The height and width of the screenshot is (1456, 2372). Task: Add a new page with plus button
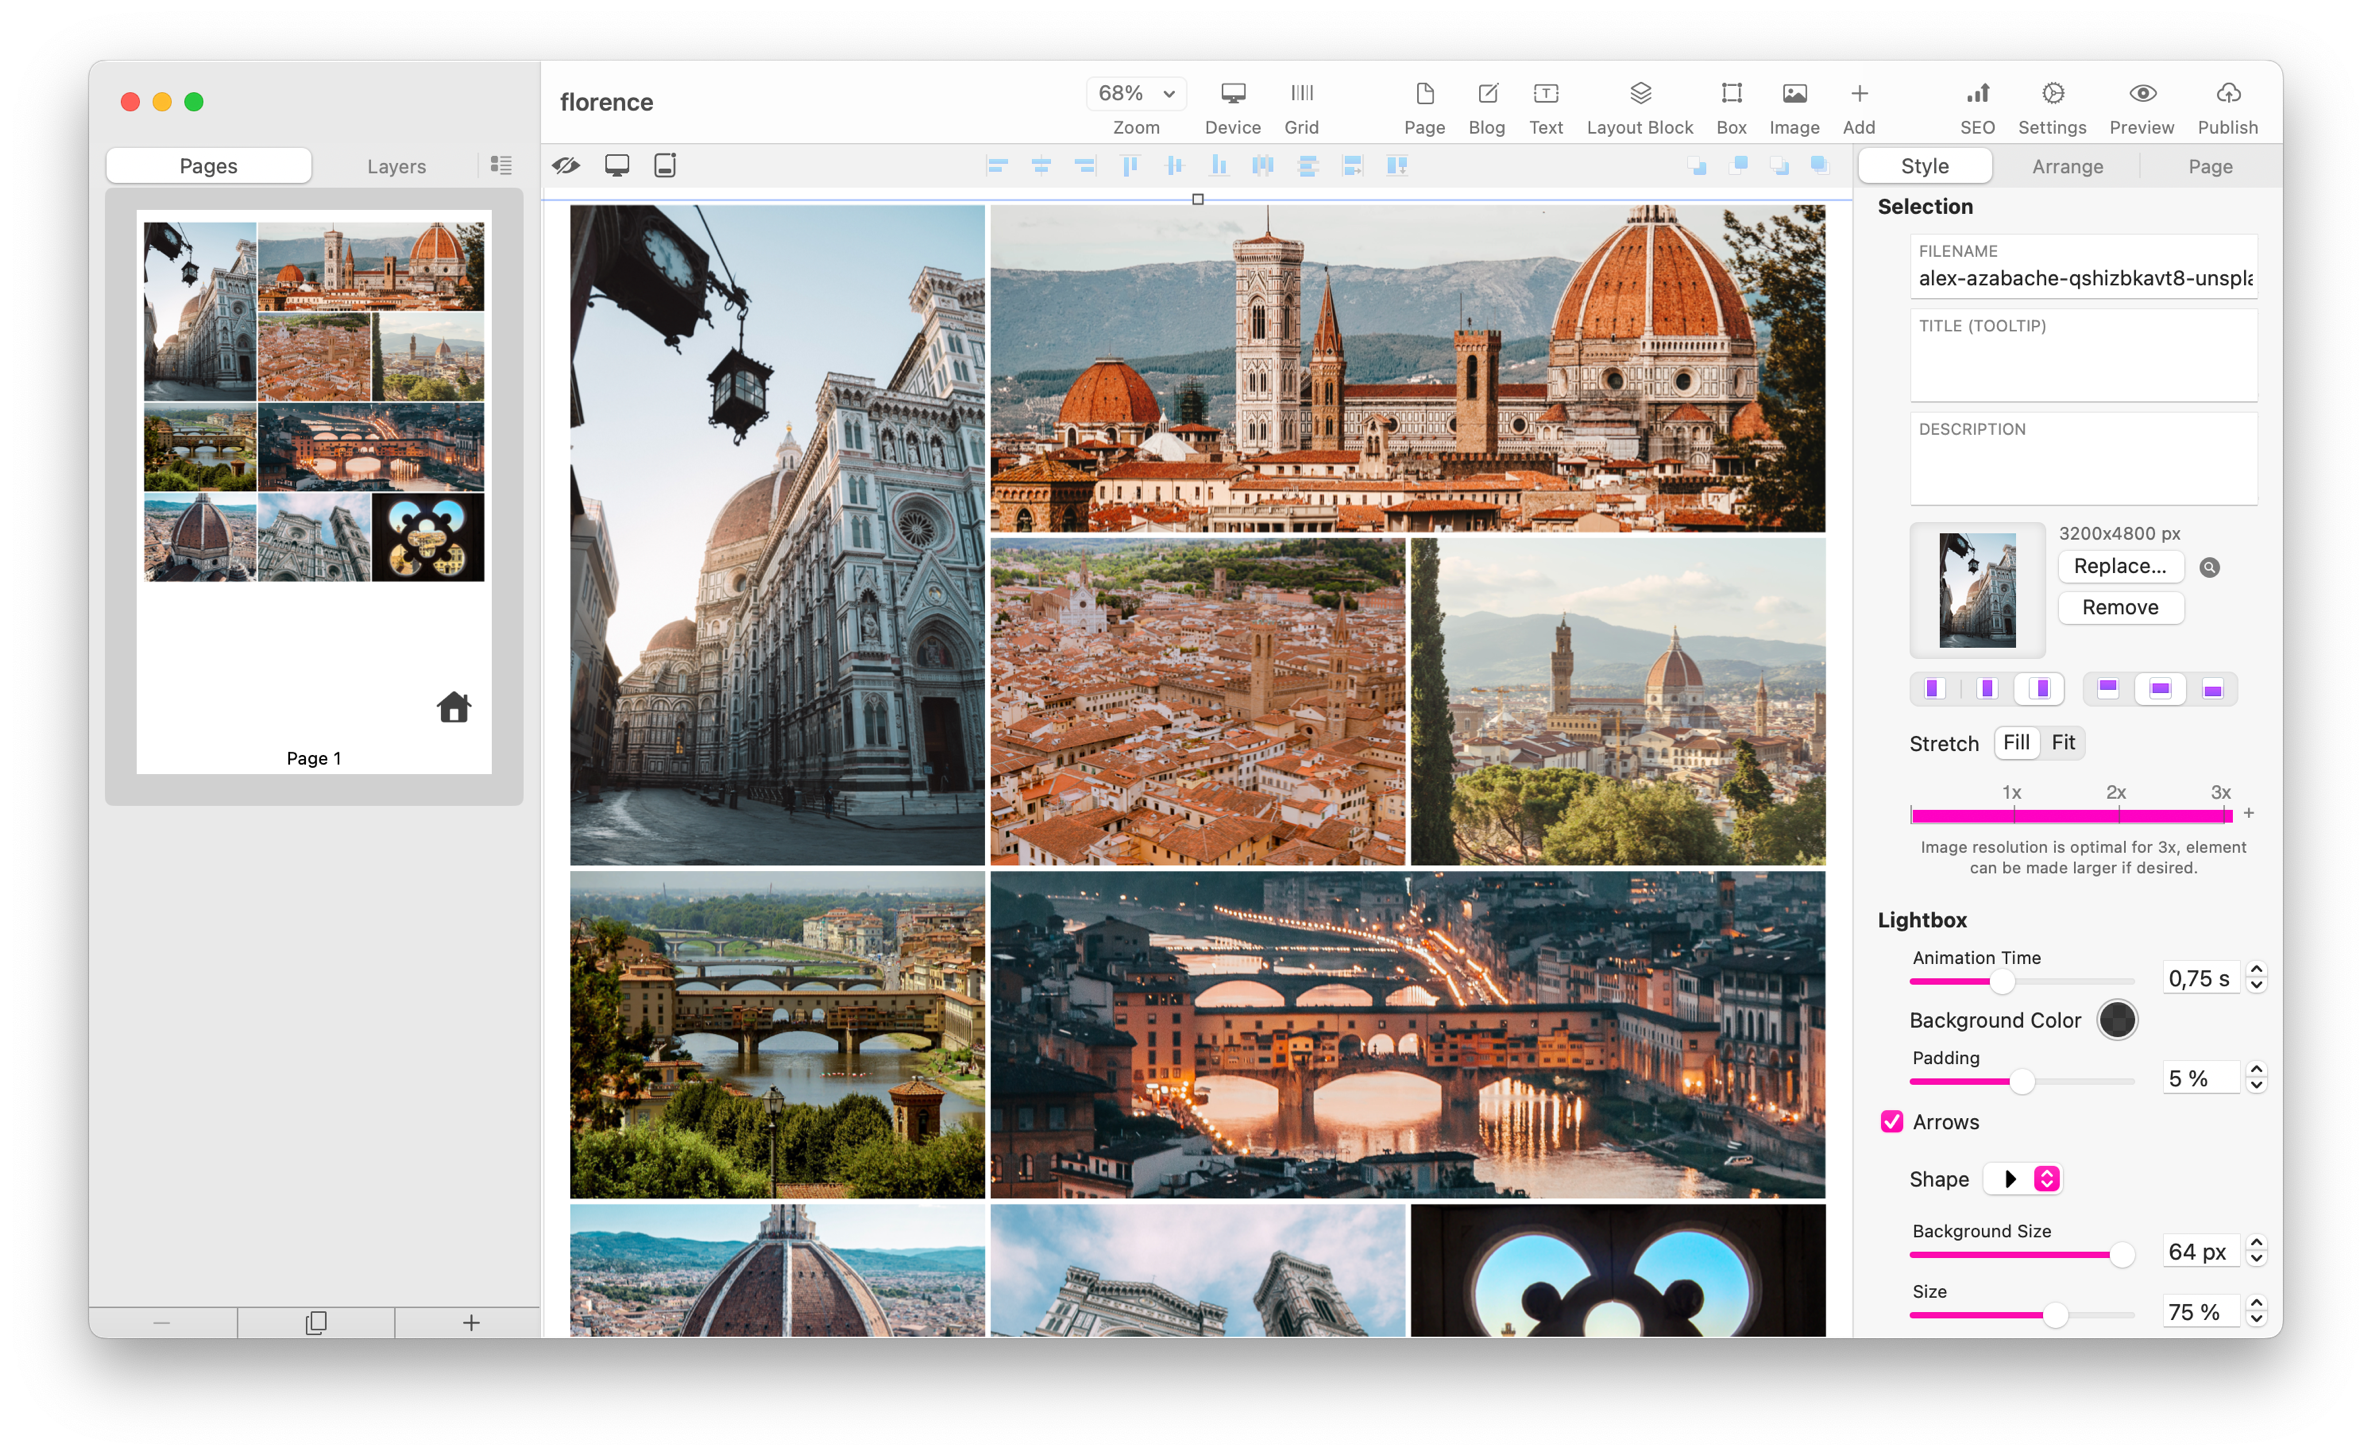(x=471, y=1323)
